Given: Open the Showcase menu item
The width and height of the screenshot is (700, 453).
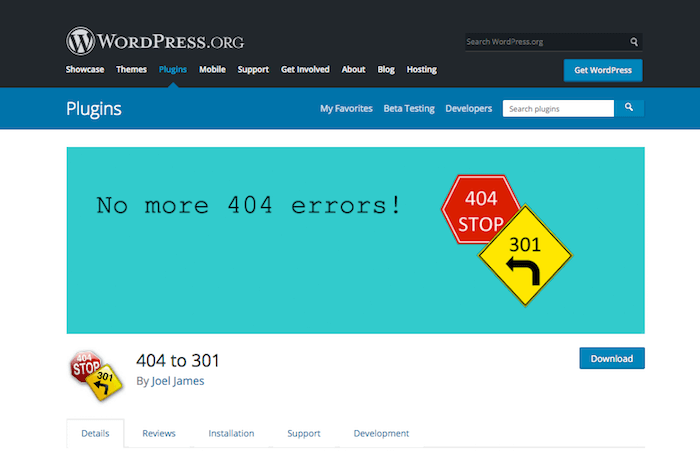Looking at the screenshot, I should point(85,69).
